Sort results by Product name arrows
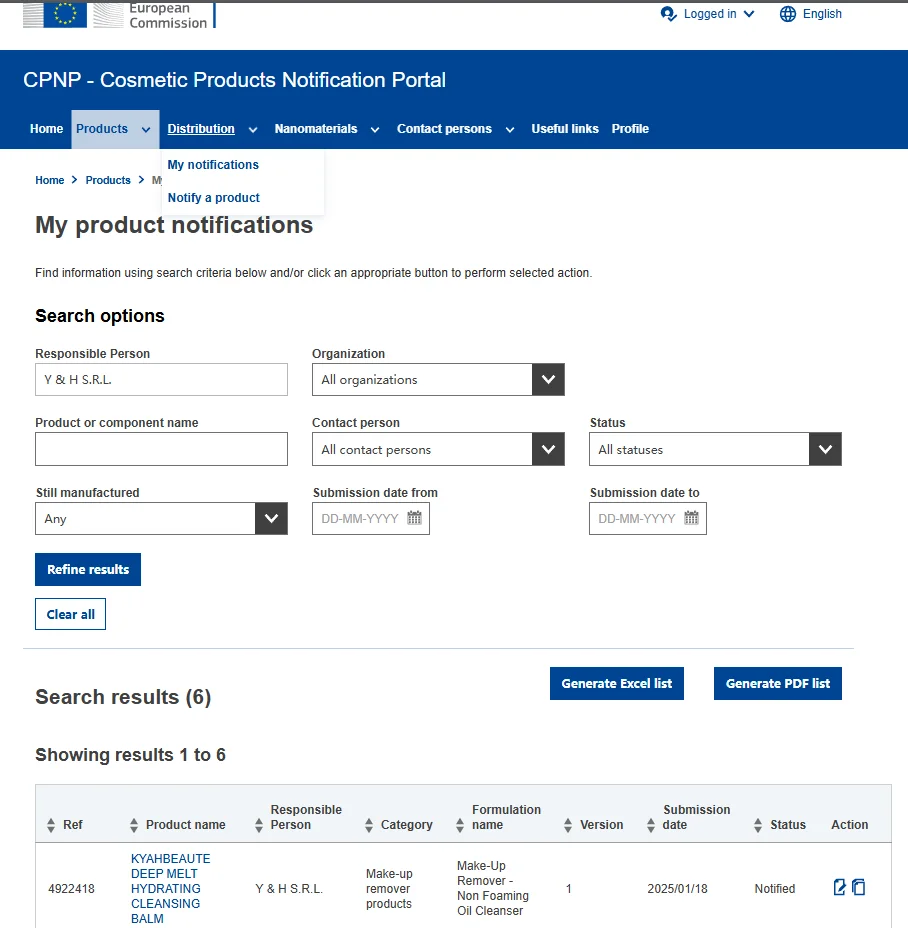The height and width of the screenshot is (928, 908). point(134,825)
